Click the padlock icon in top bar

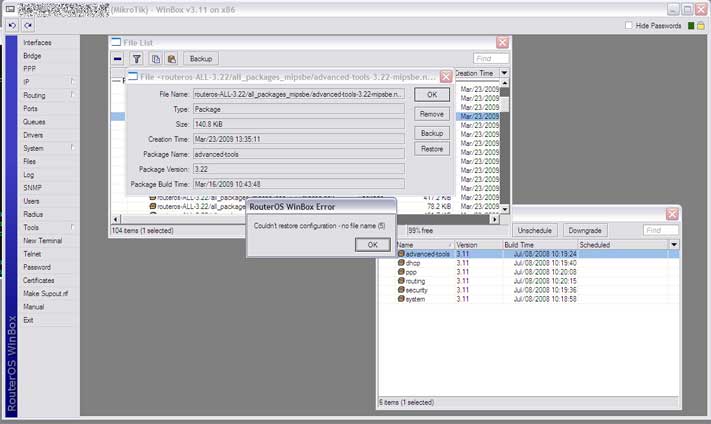point(701,26)
